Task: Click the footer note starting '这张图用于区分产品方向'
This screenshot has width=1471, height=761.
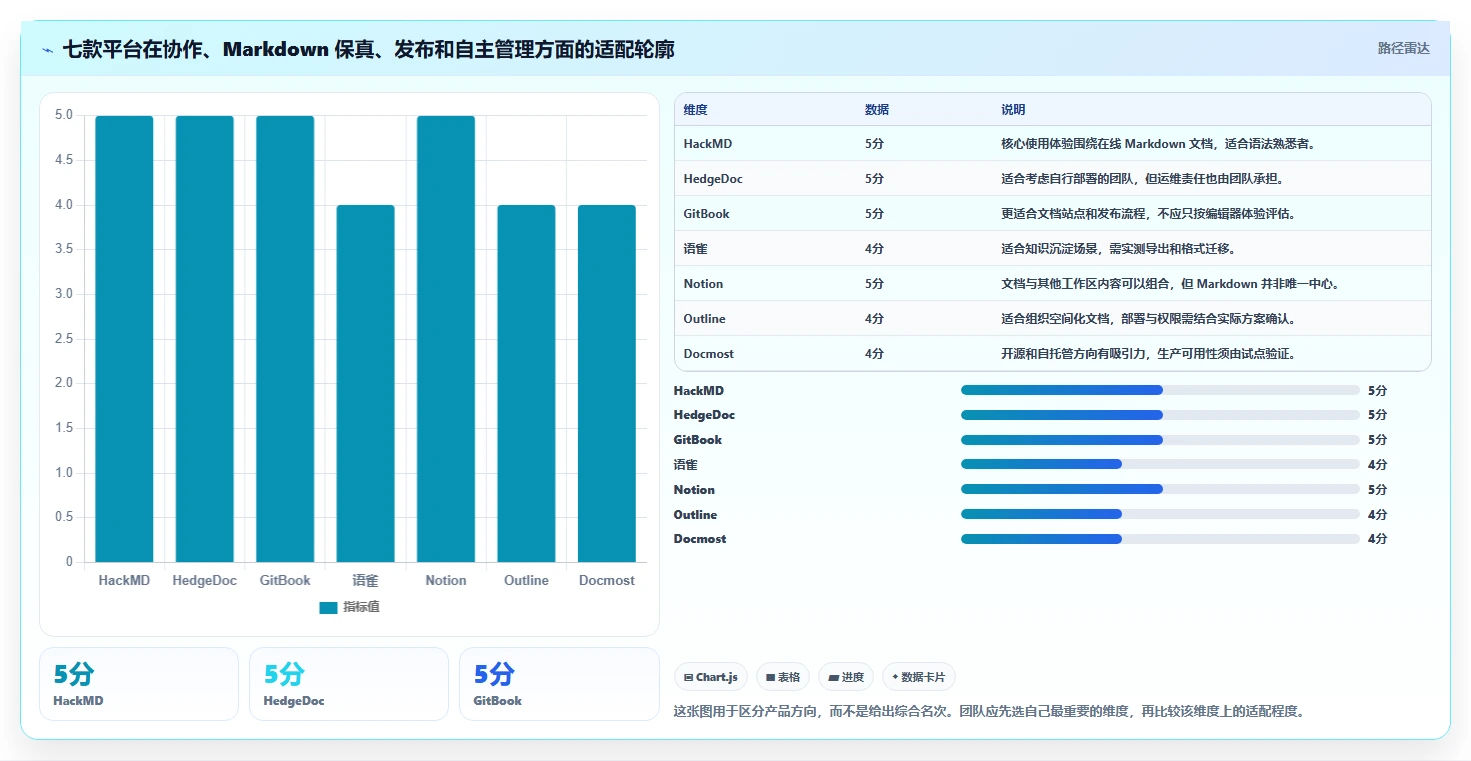Action: click(x=990, y=711)
